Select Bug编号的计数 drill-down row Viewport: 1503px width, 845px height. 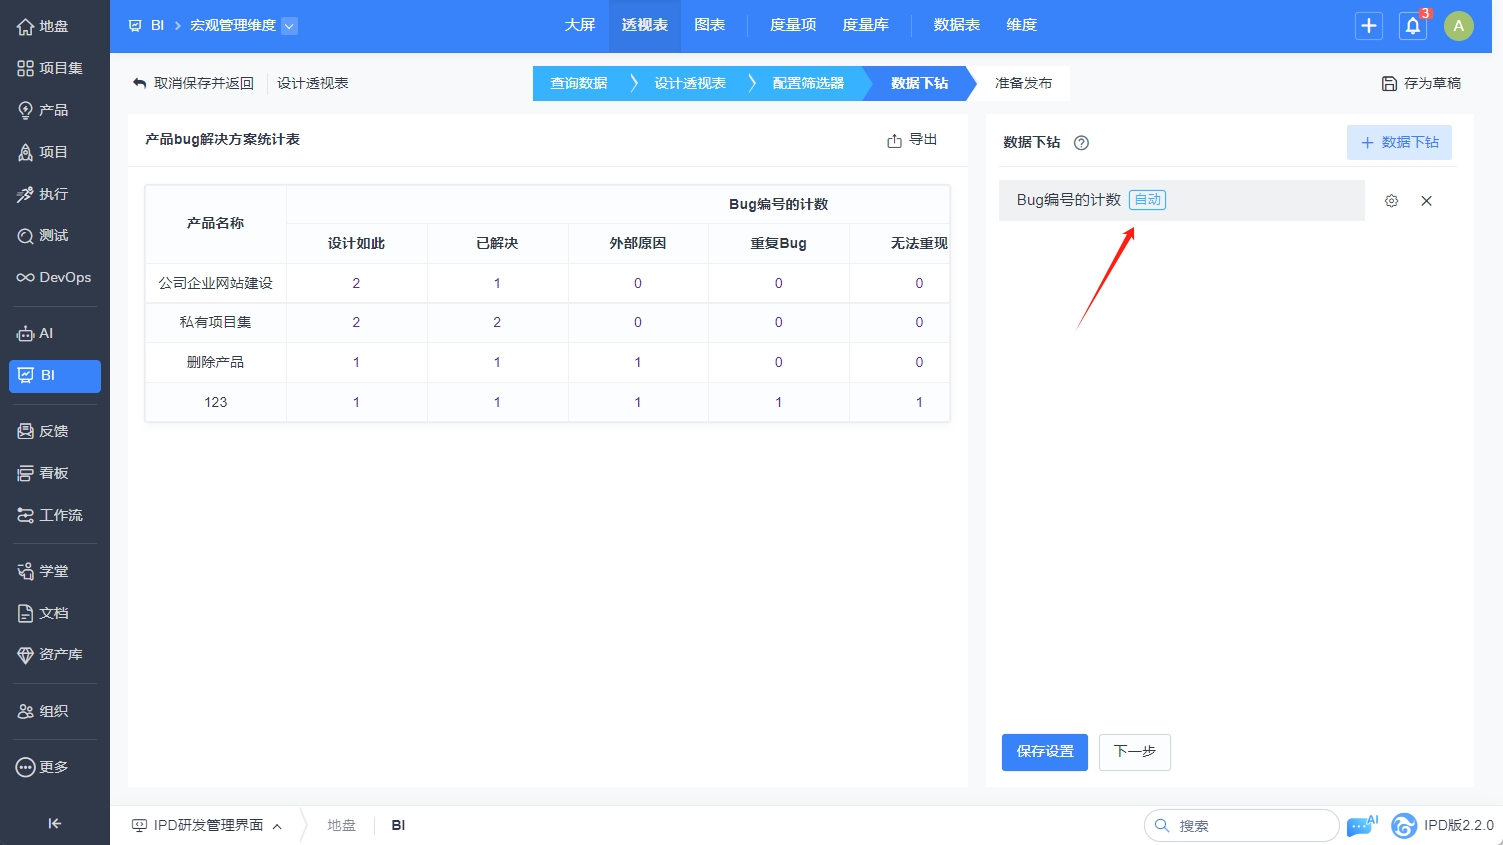(x=1182, y=200)
